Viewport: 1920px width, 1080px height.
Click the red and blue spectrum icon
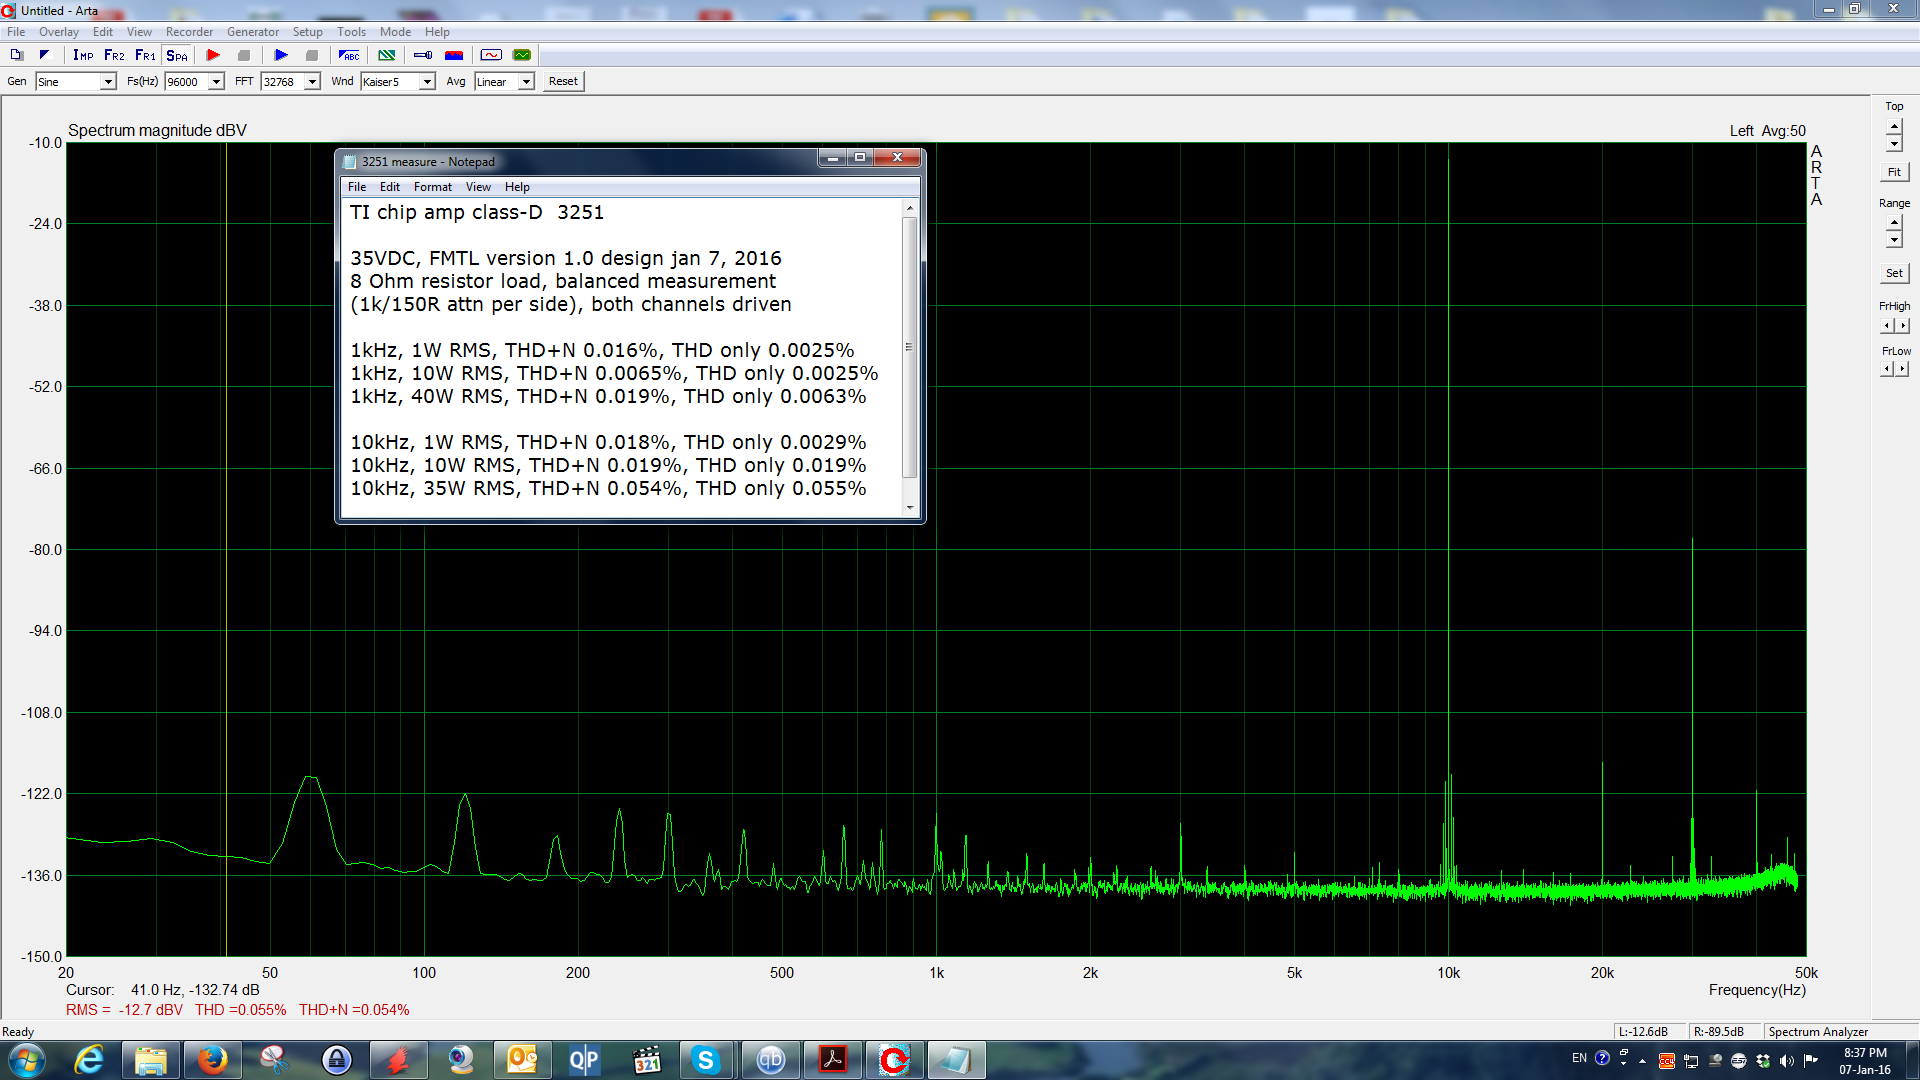[454, 55]
